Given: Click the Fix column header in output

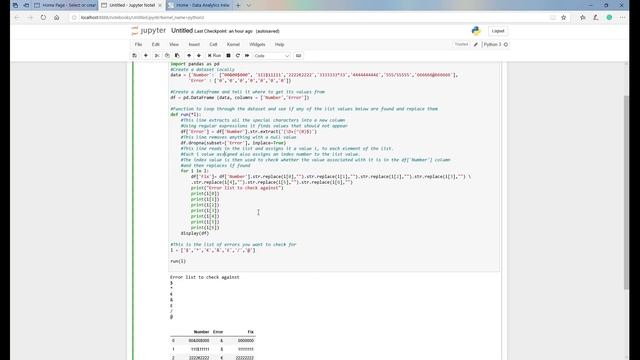Looking at the screenshot, I should point(251,332).
